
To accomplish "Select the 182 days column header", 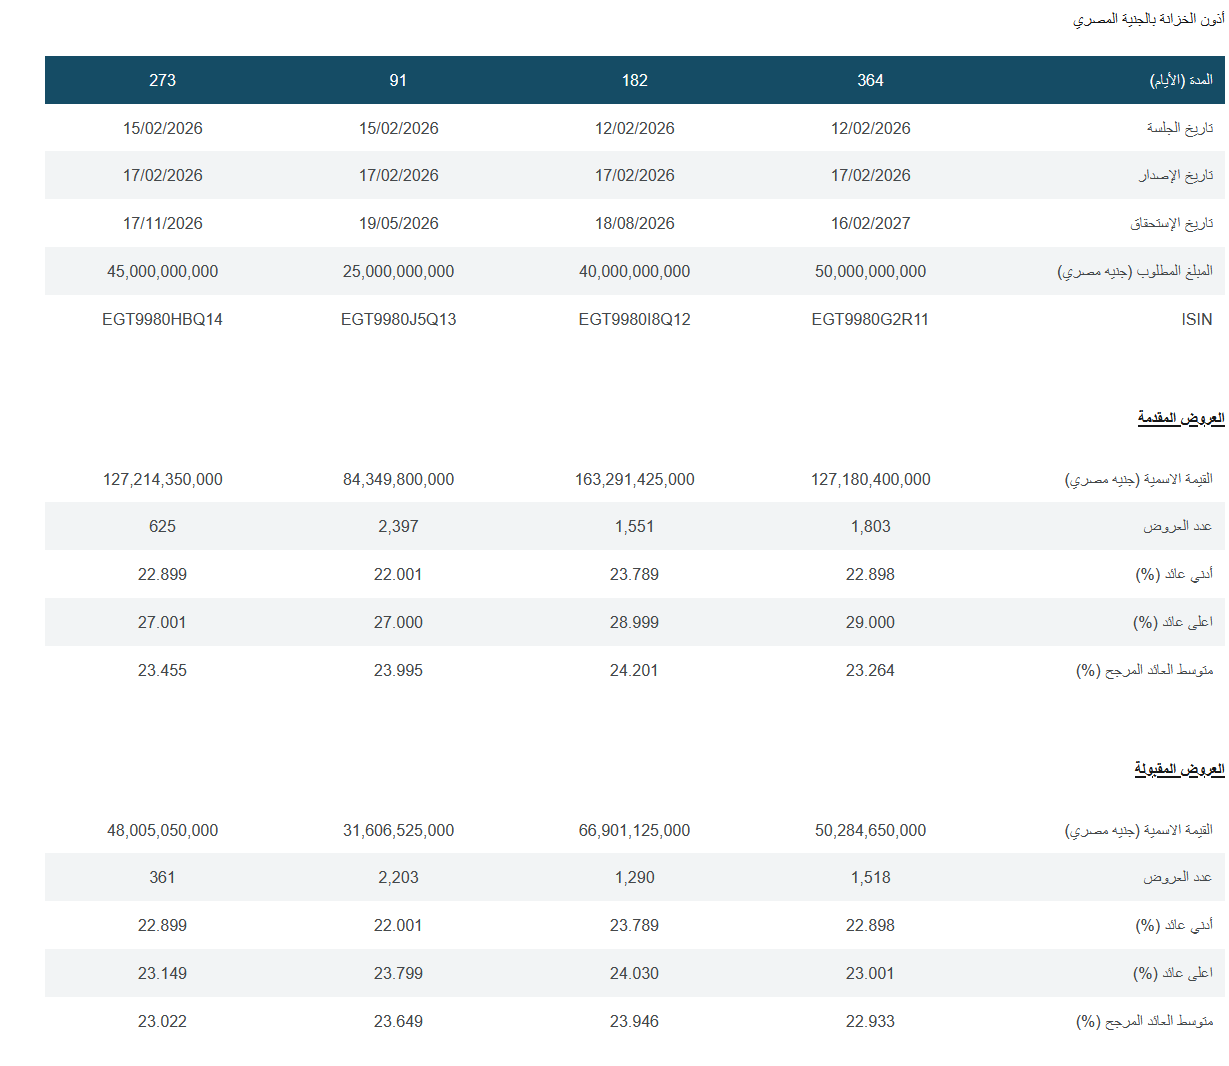I will (634, 80).
